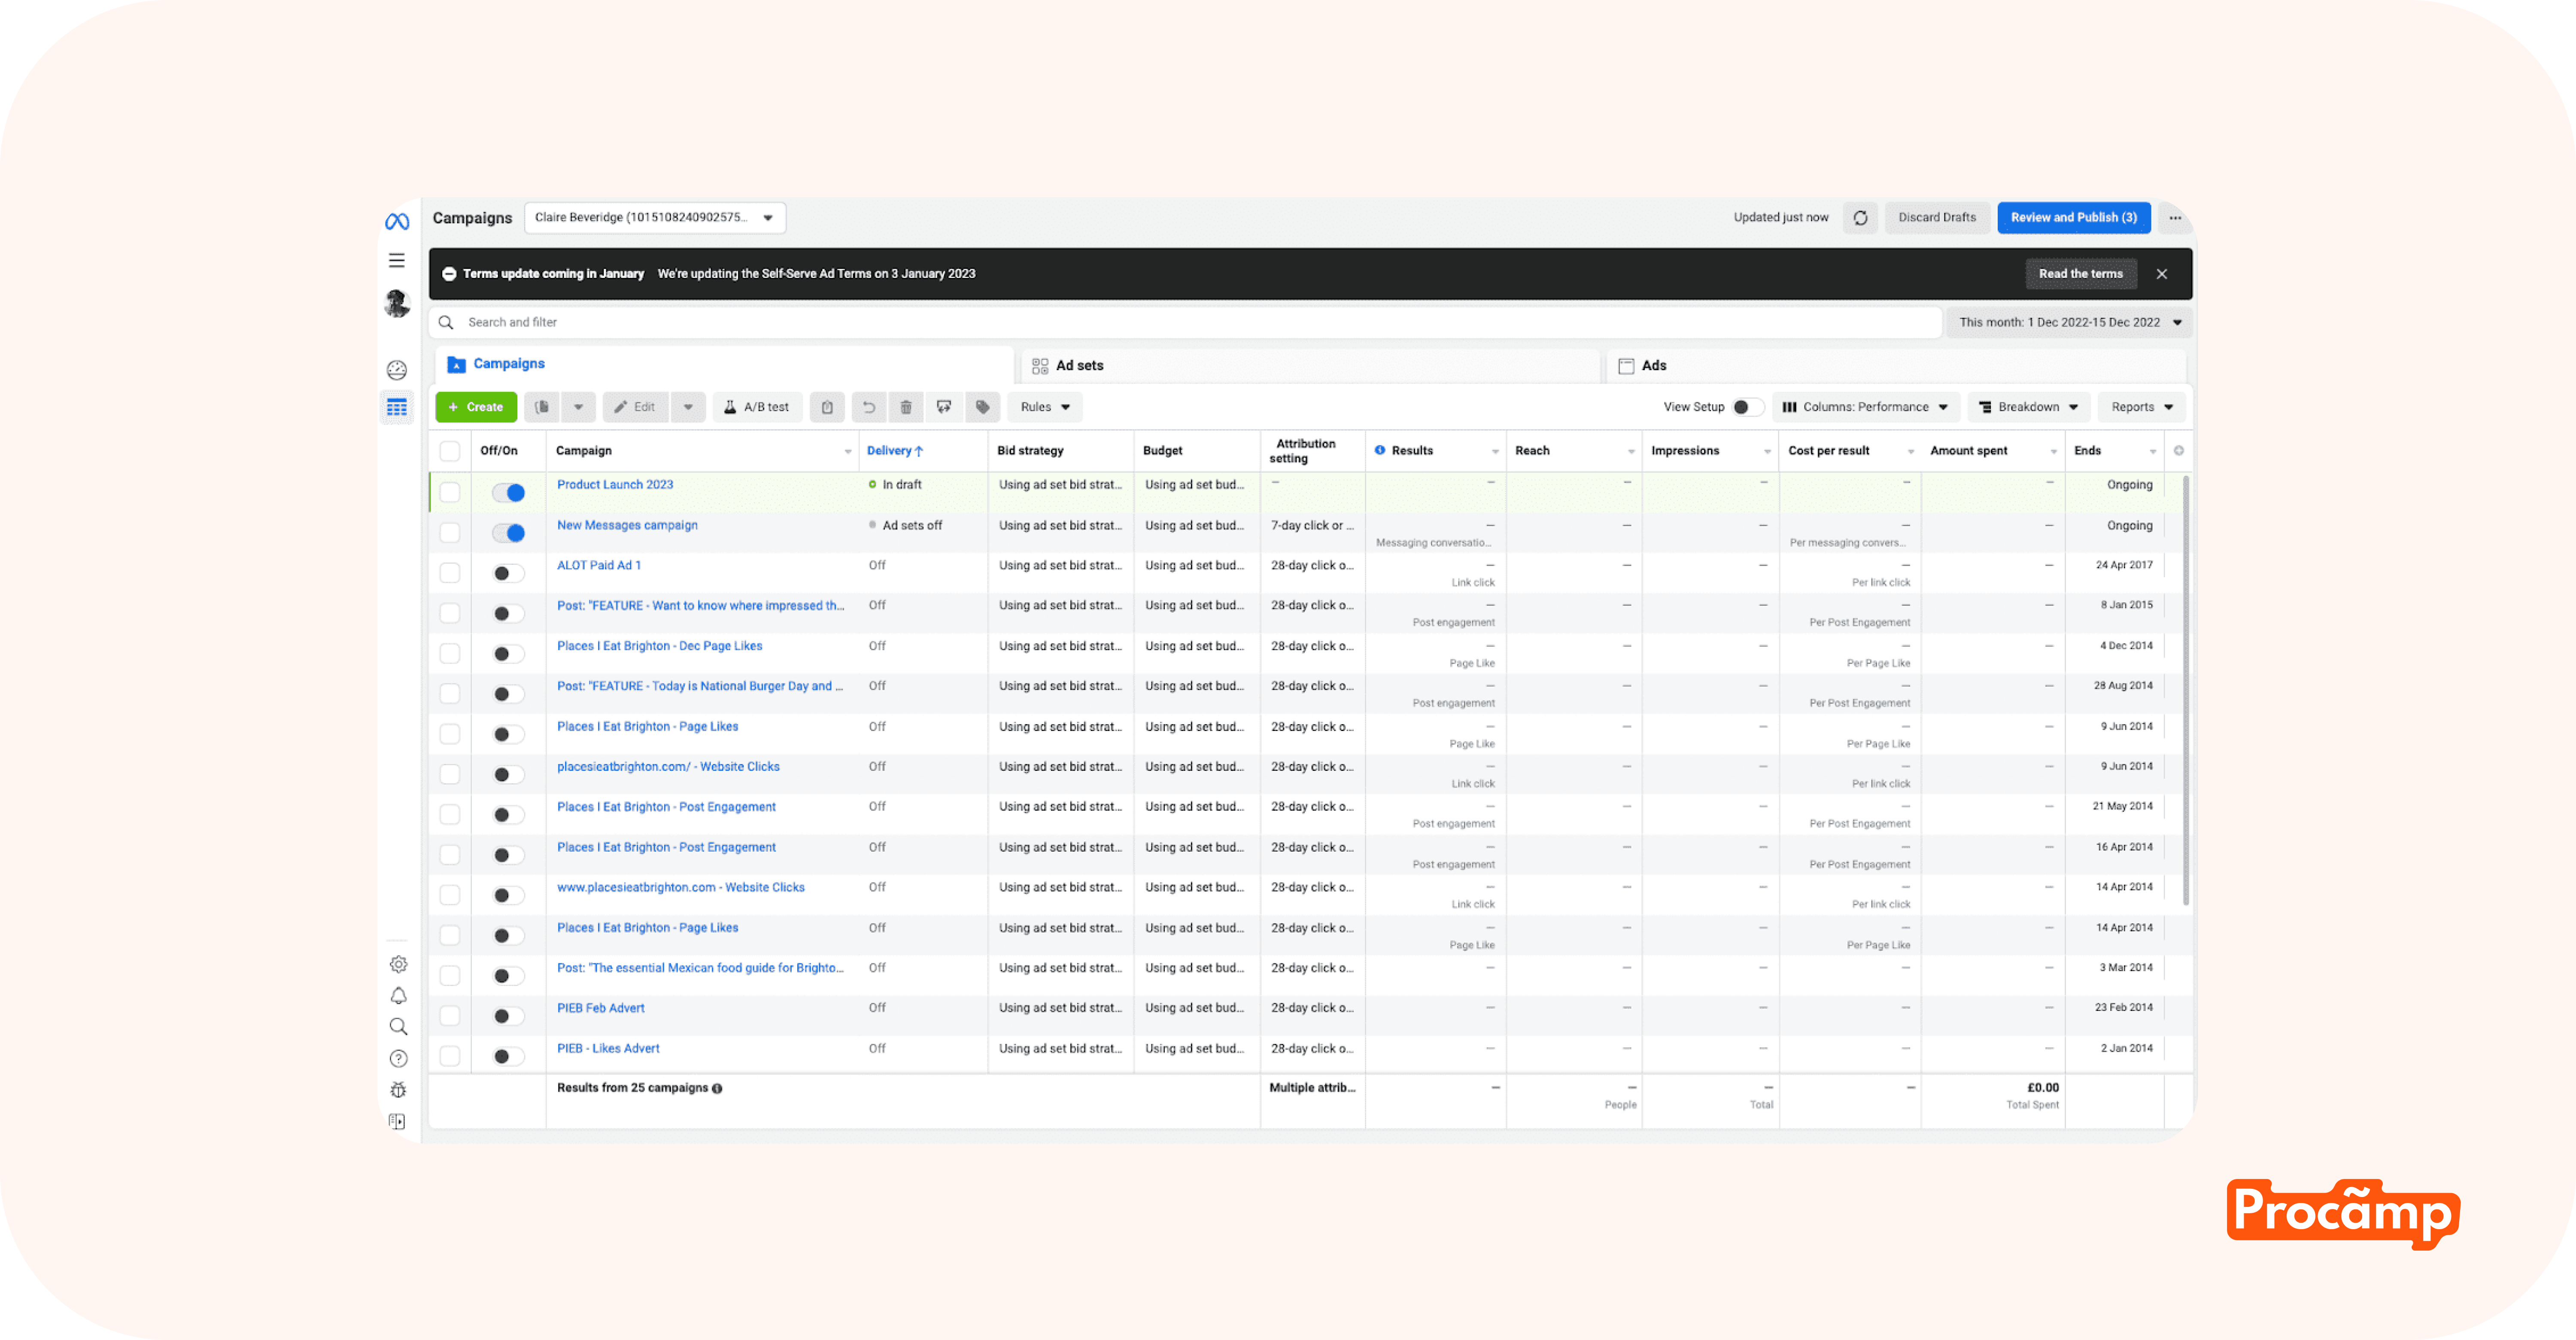Open the Meta logo home icon
Screen dimensions: 2576x1340
point(397,221)
